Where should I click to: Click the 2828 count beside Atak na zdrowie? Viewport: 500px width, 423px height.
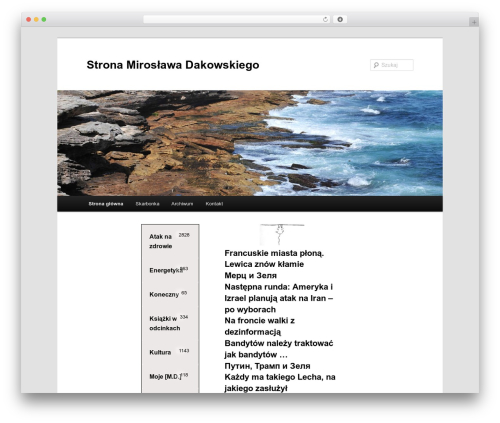[184, 235]
